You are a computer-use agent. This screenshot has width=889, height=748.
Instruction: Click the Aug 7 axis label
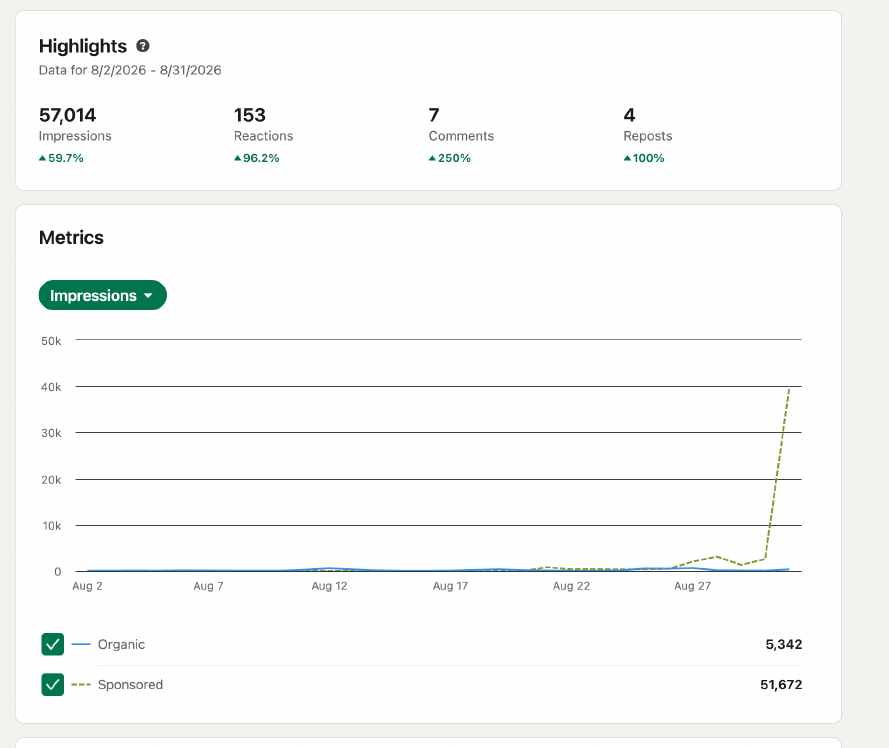click(x=208, y=586)
